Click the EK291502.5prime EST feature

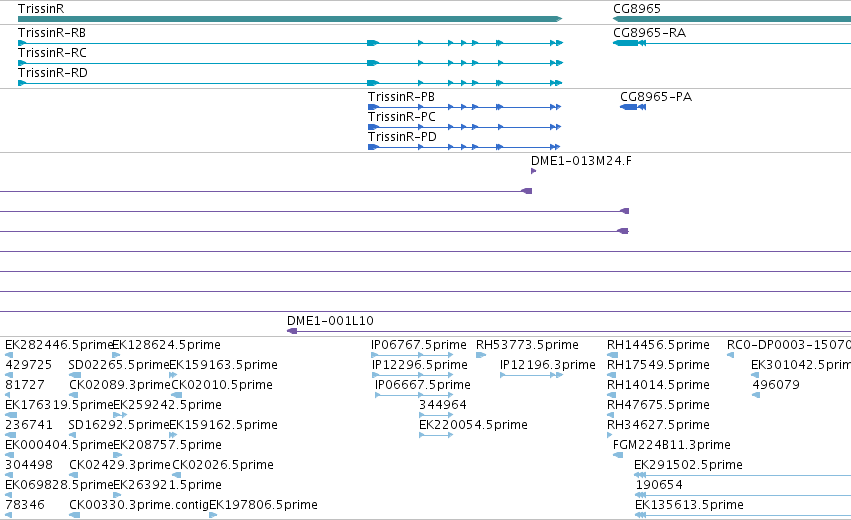(742, 475)
